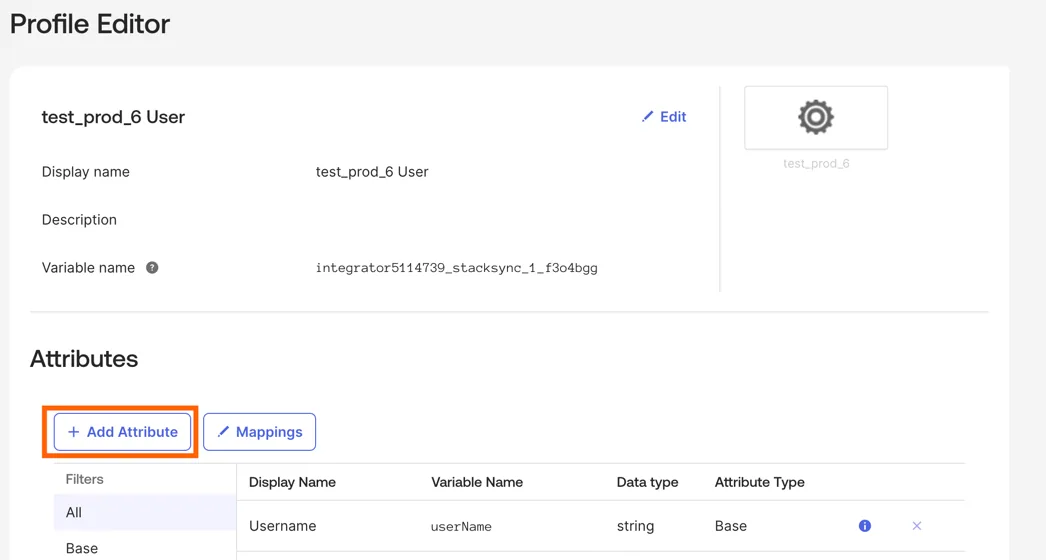Click the Add Attribute button

click(122, 432)
